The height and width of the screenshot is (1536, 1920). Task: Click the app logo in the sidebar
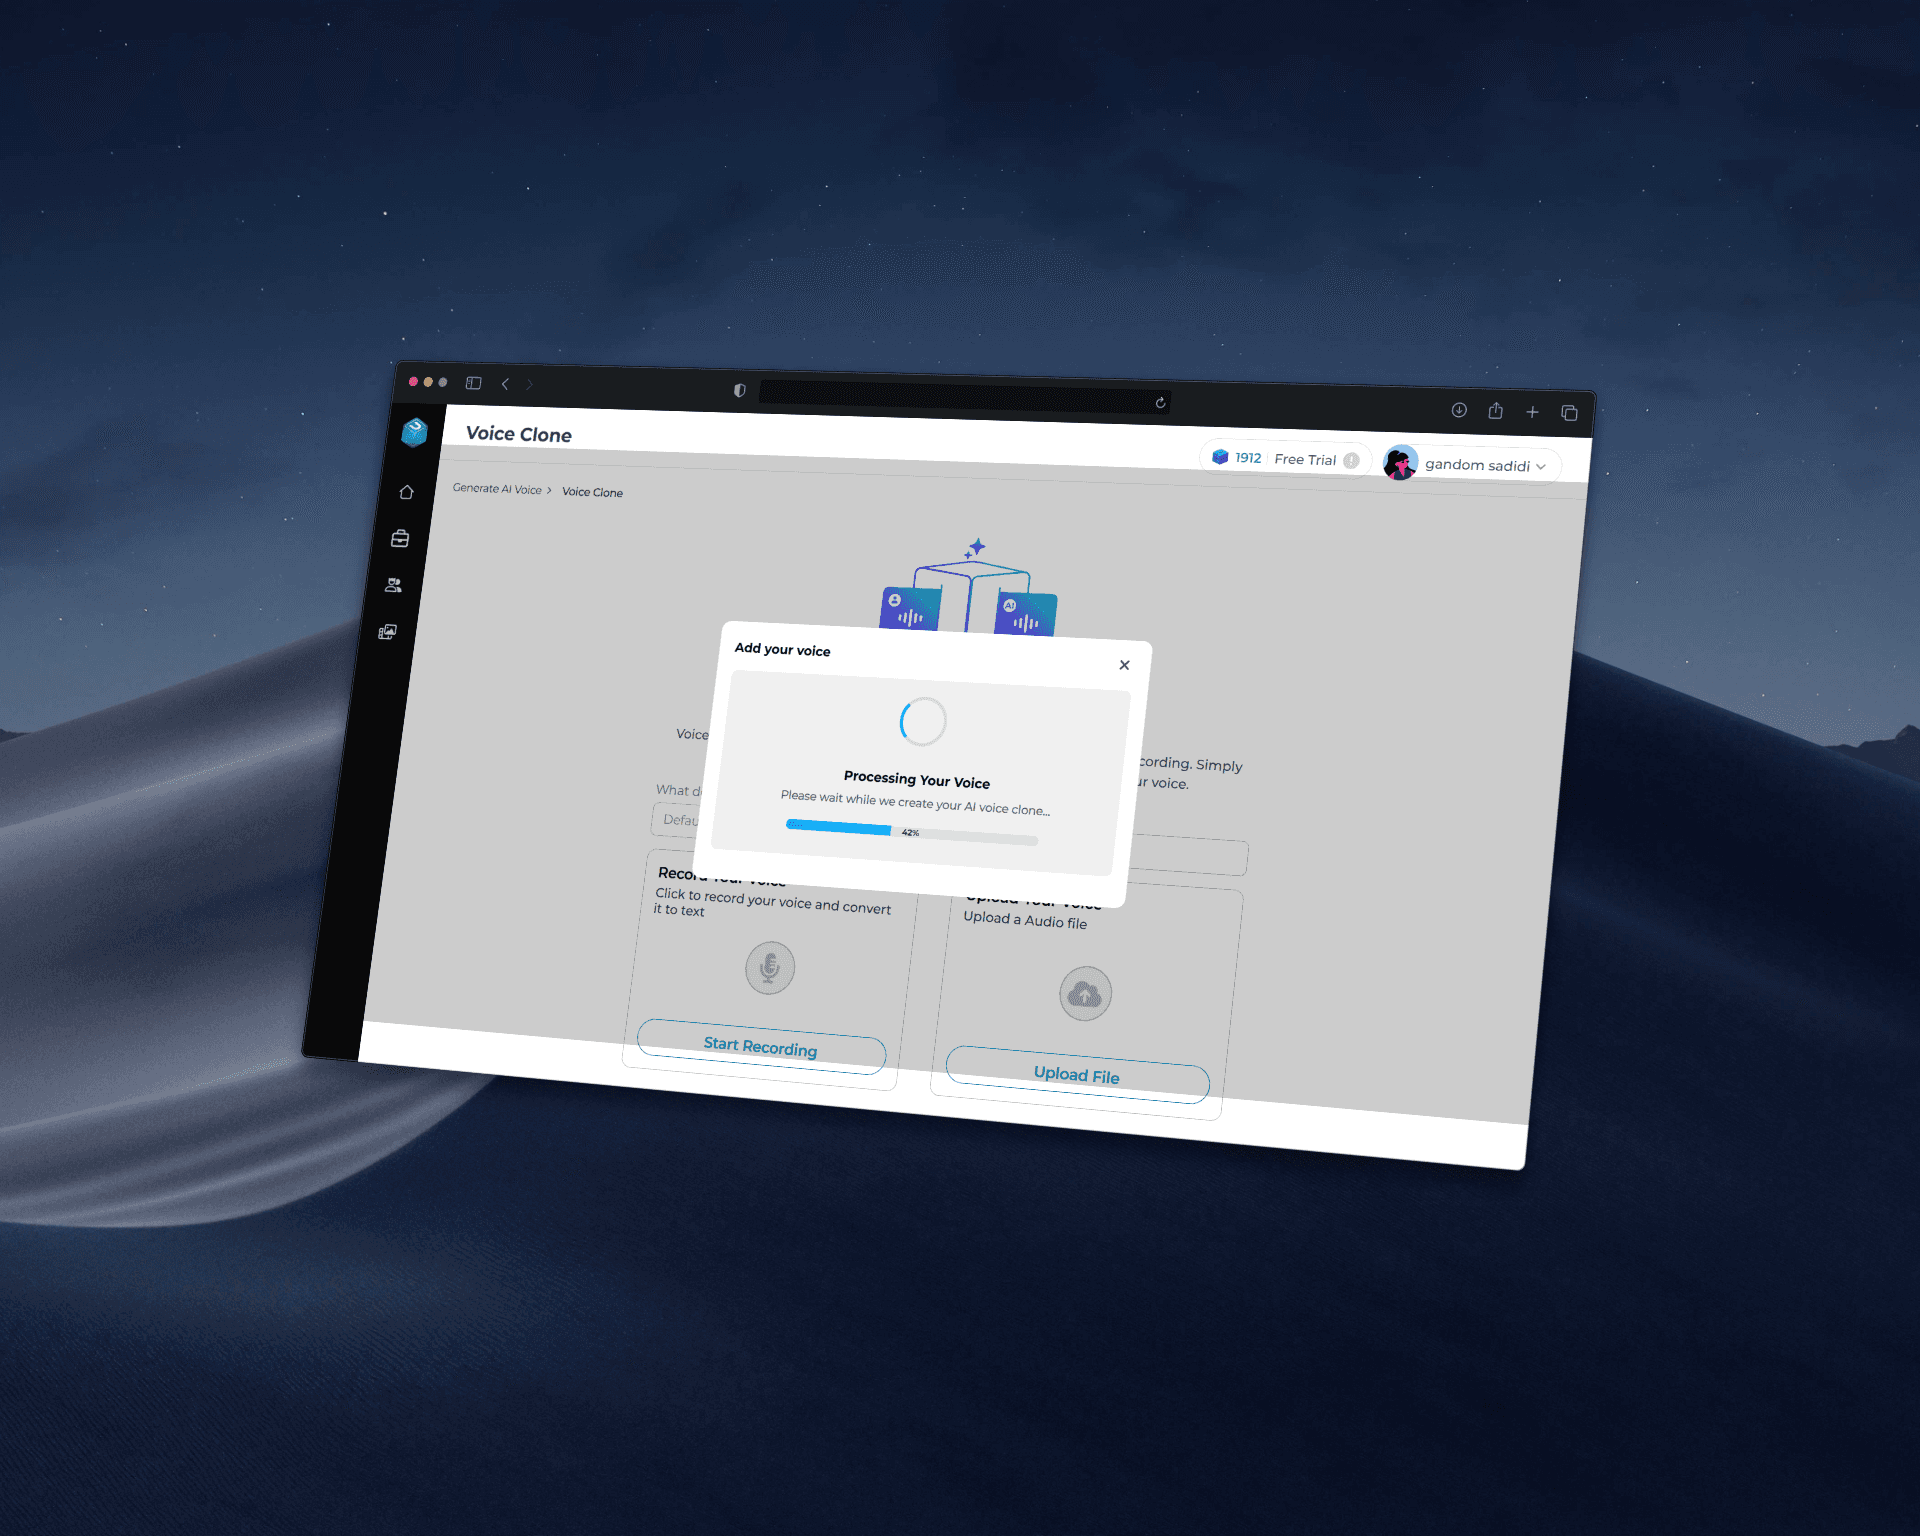[415, 432]
